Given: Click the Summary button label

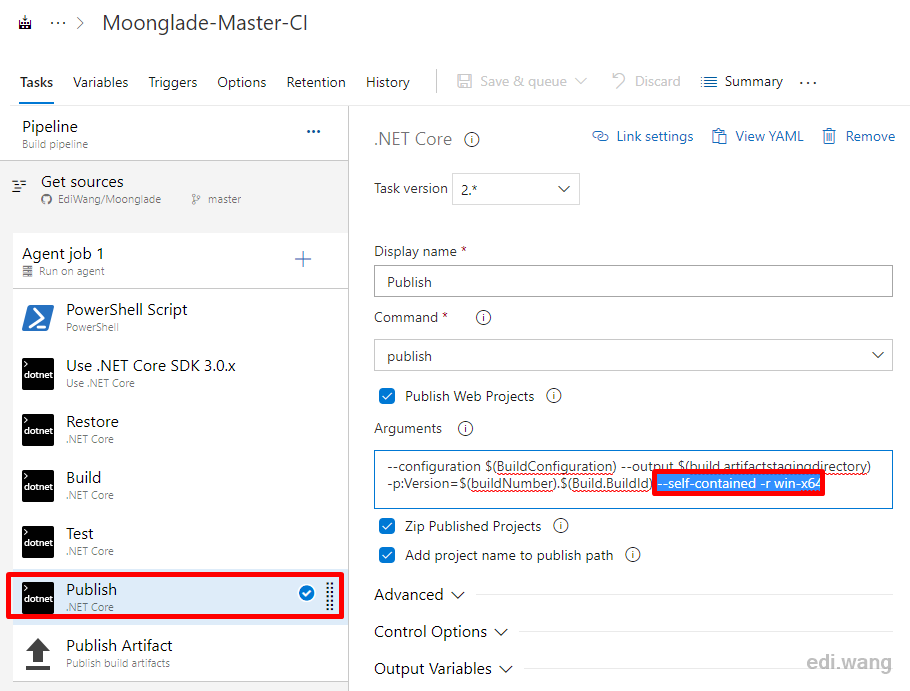Looking at the screenshot, I should pos(754,81).
